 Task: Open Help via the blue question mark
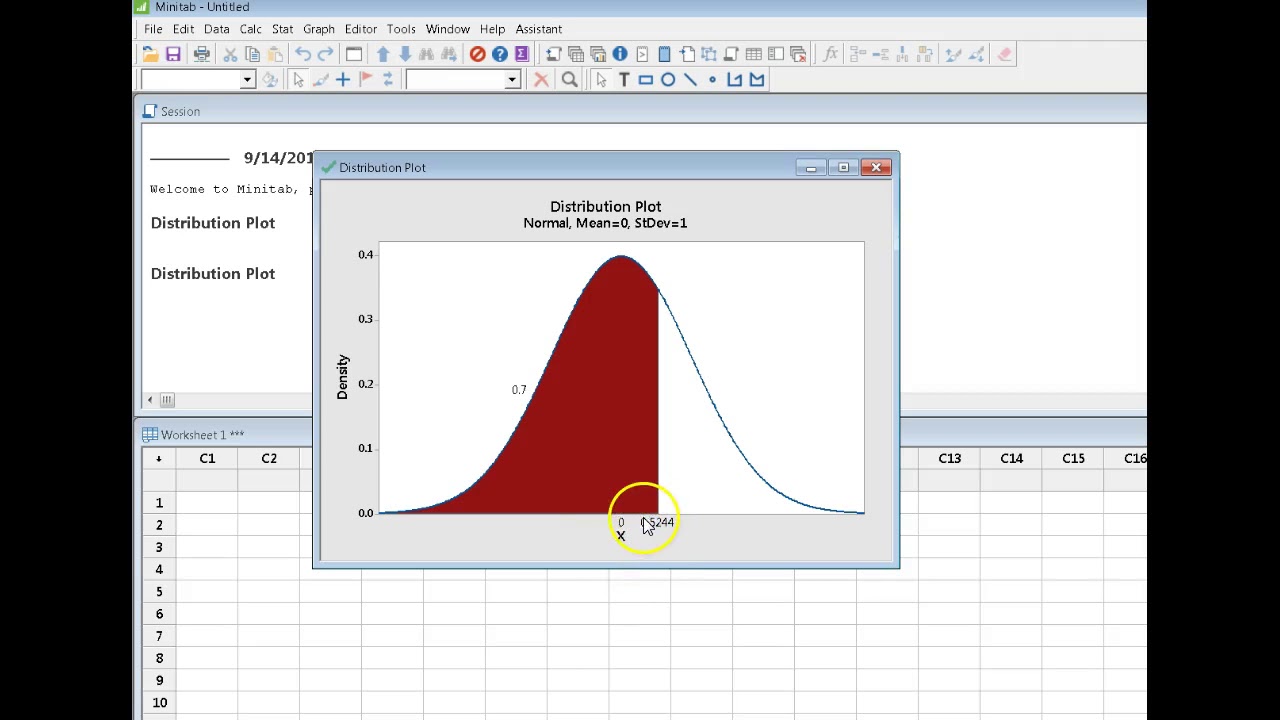(499, 54)
